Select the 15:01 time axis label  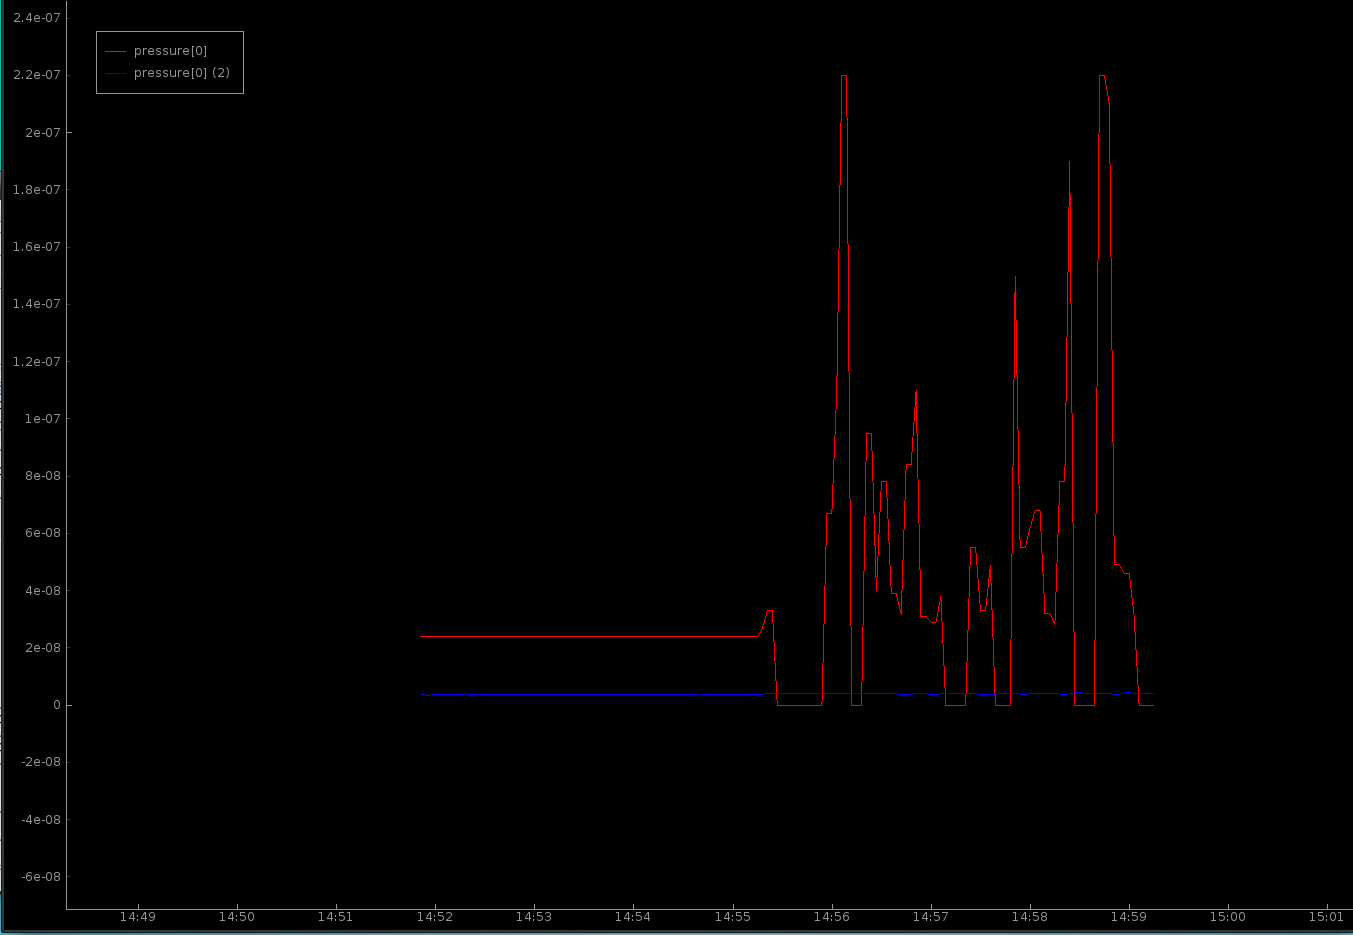[x=1326, y=916]
